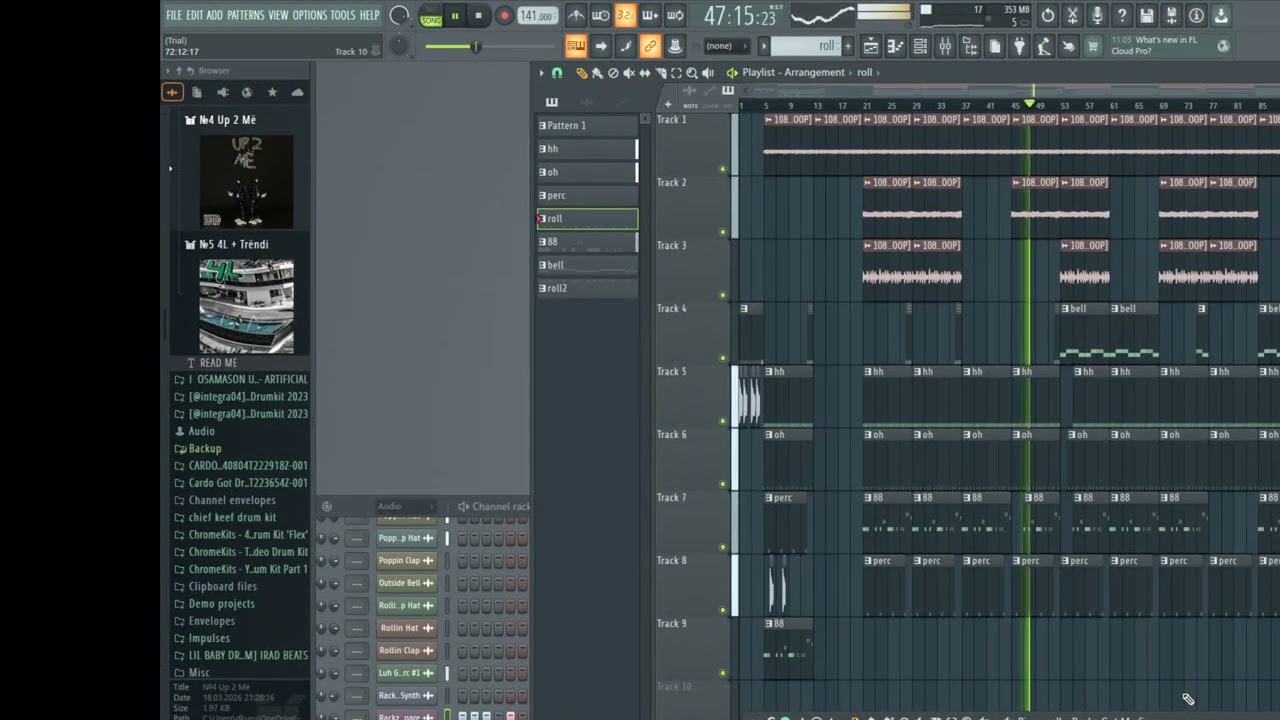Toggle the metronome icon

576,15
